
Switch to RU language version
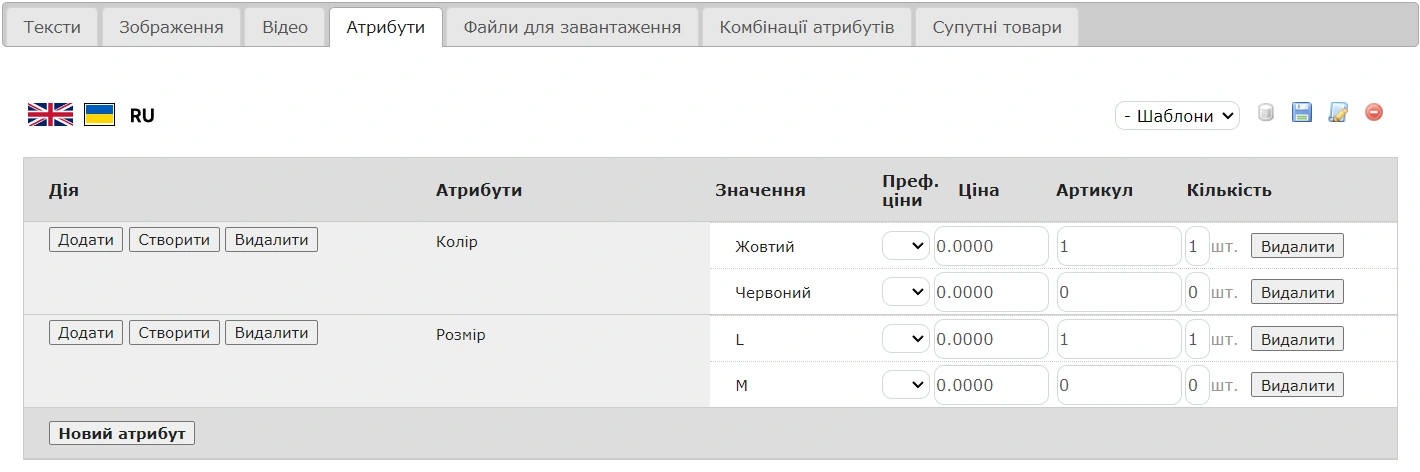142,116
